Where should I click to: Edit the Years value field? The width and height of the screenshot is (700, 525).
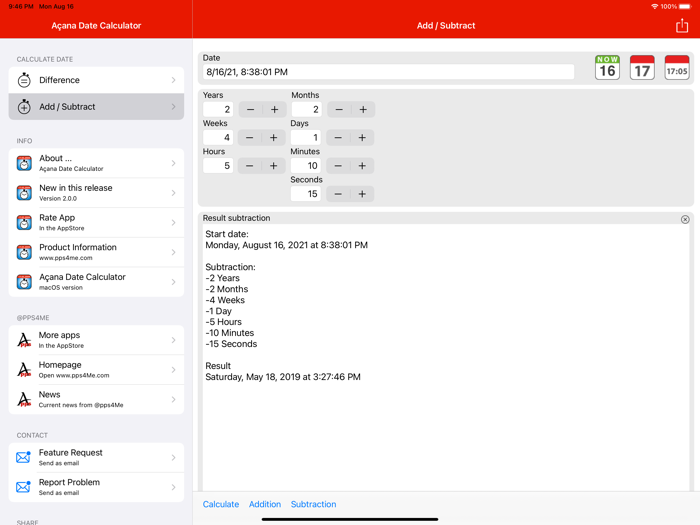tap(218, 109)
